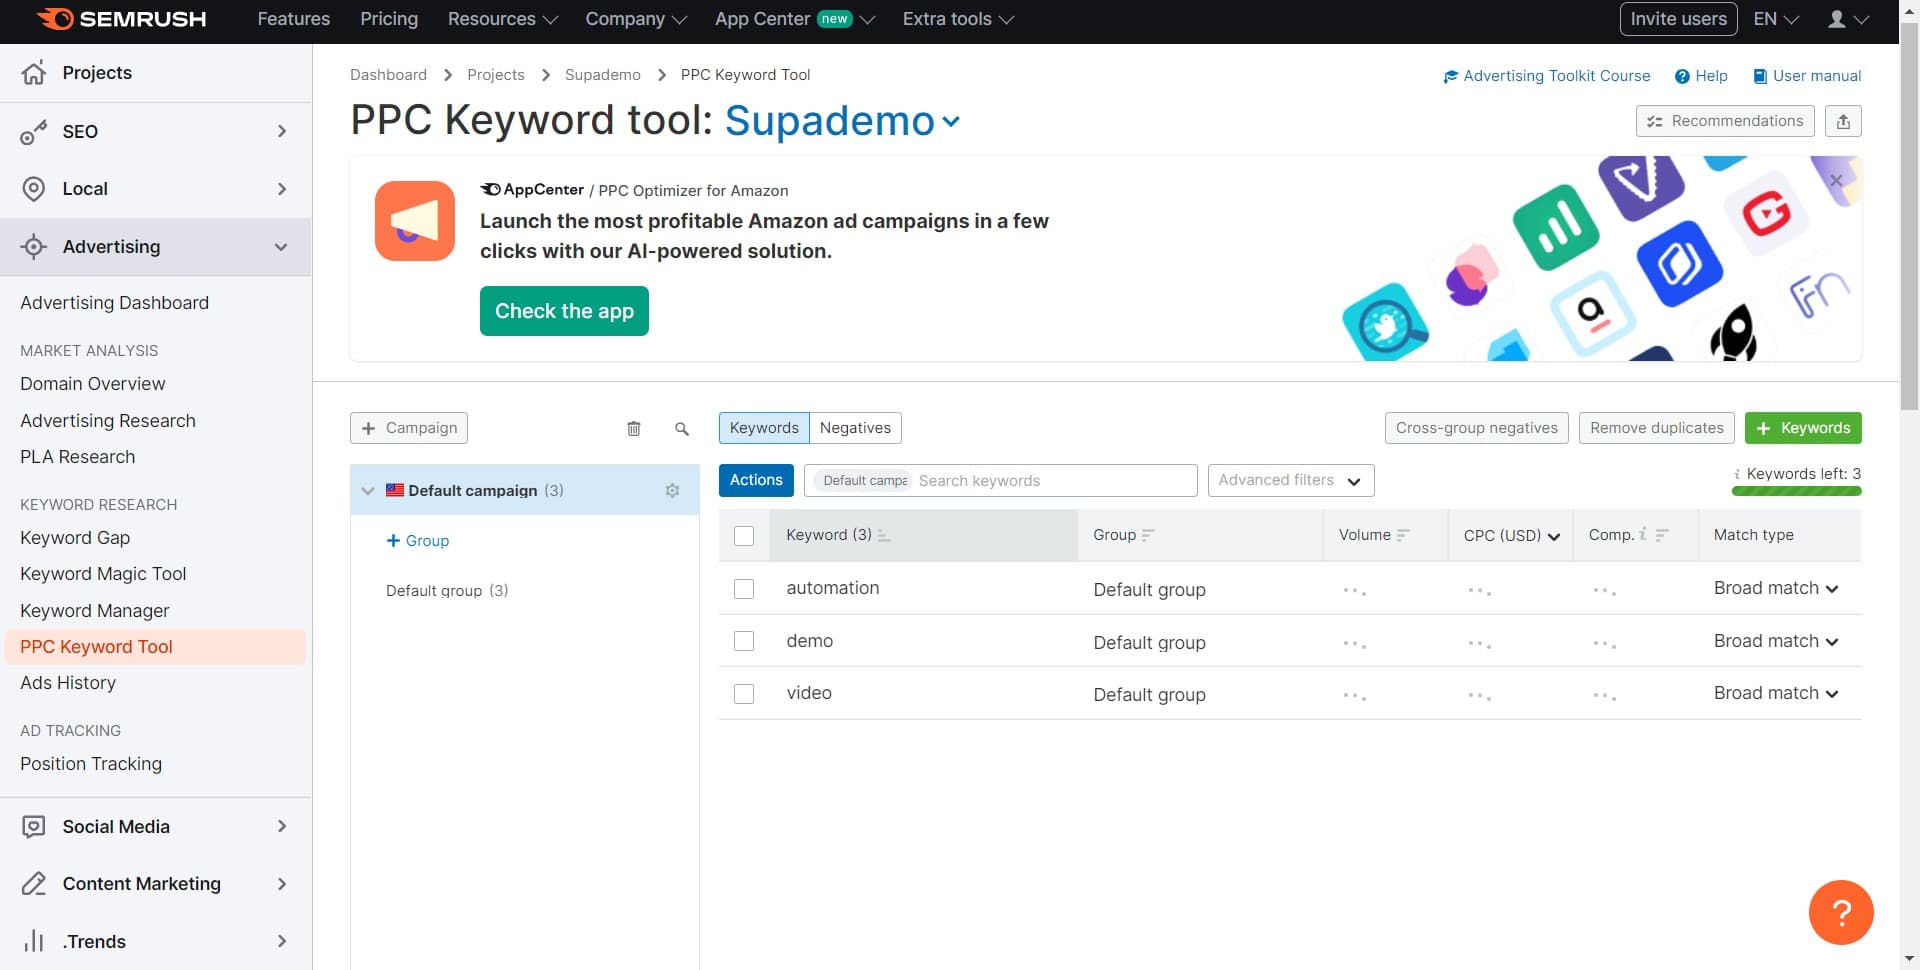This screenshot has height=970, width=1920.
Task: Click the Search keywords input field
Action: (x=1050, y=480)
